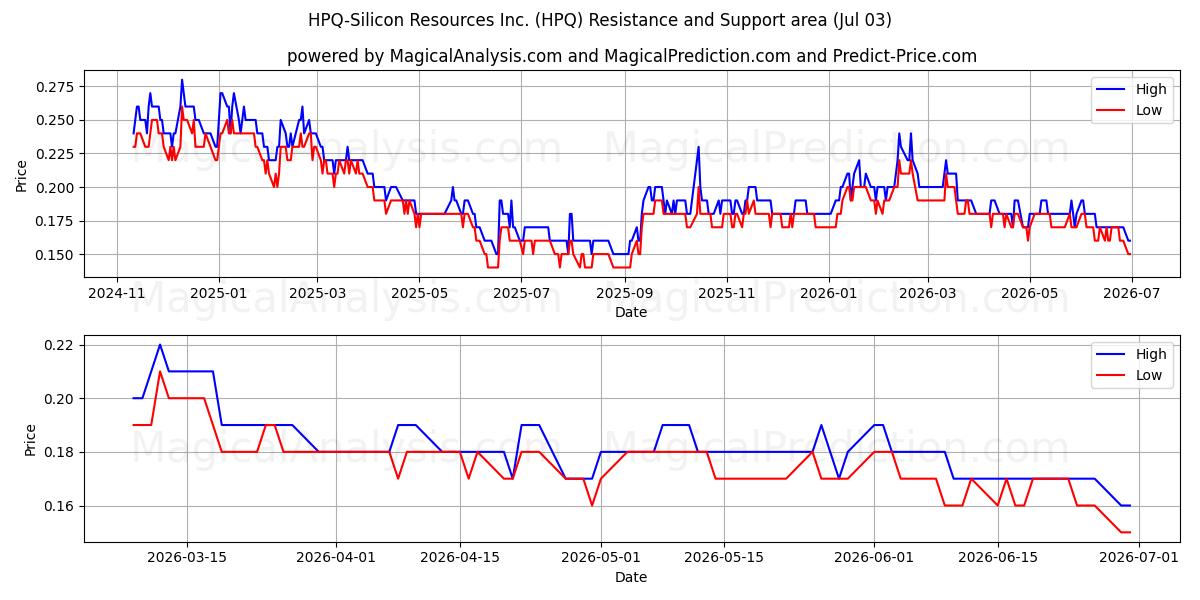
Task: Click the bottom chart Price axis title
Action: tap(30, 439)
